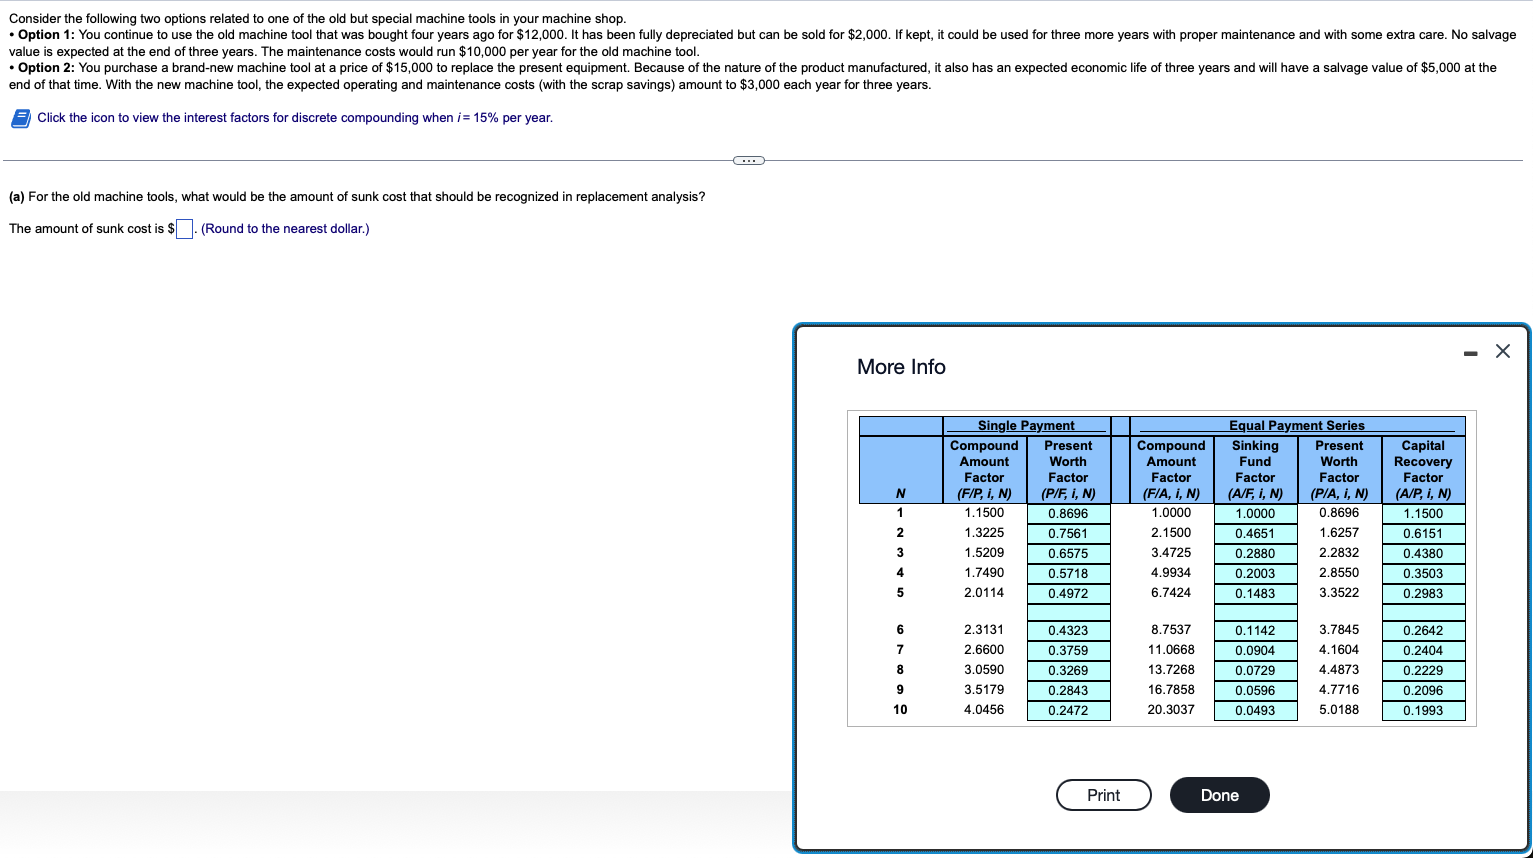Close the More Info dialog
Screen dimensions: 1533x858
click(x=1503, y=351)
